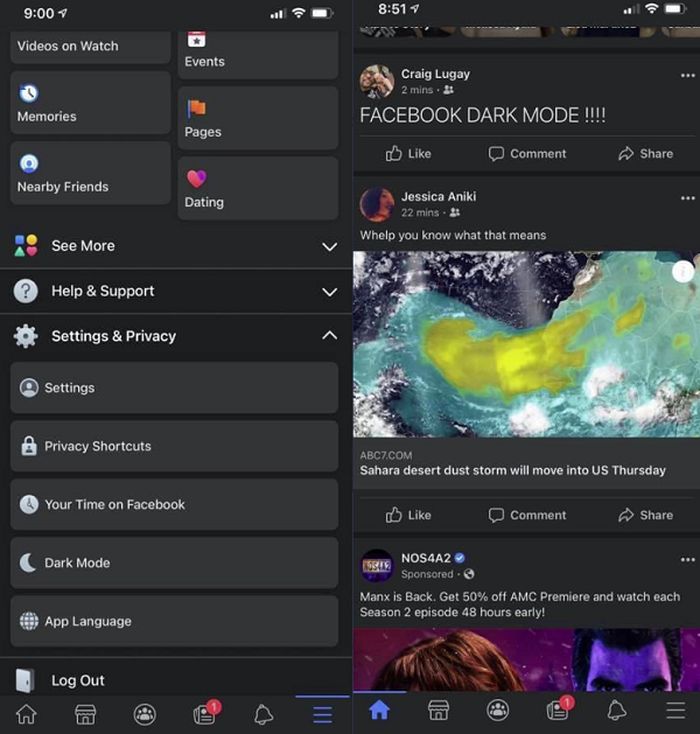Viewport: 700px width, 734px height.
Task: Expand Help & Support section
Action: 176,291
